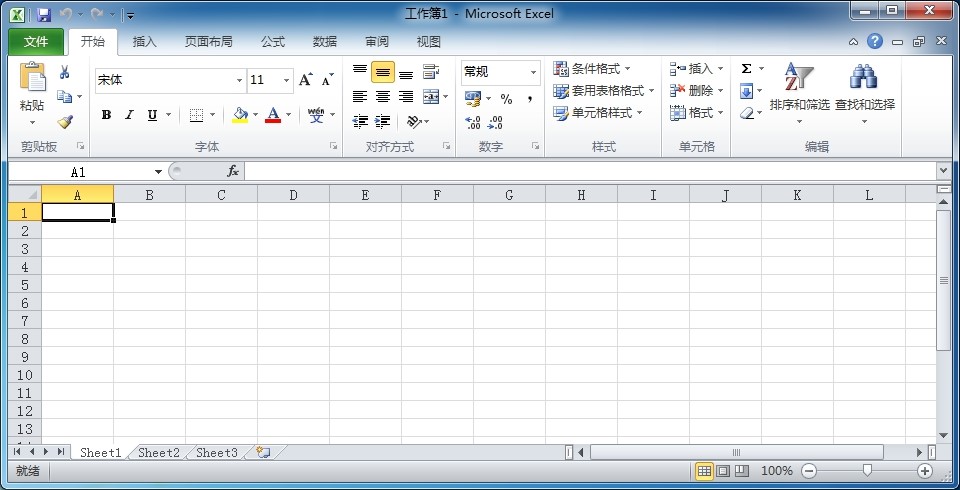
Task: Click the insert function fx icon
Action: (233, 172)
